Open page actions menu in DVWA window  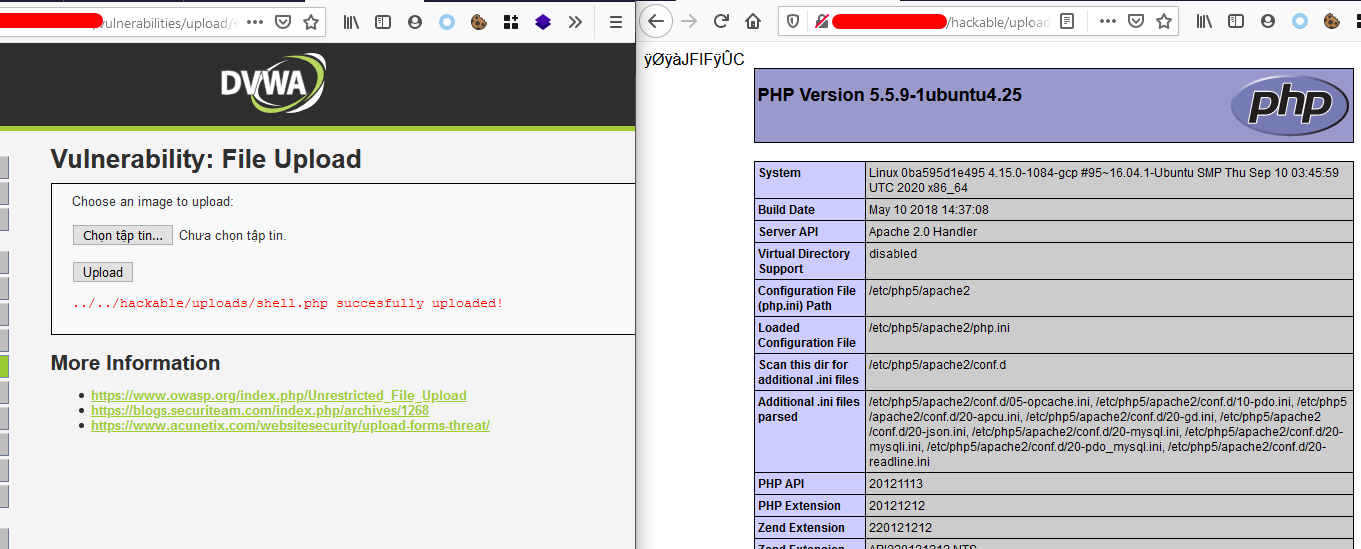tap(255, 21)
